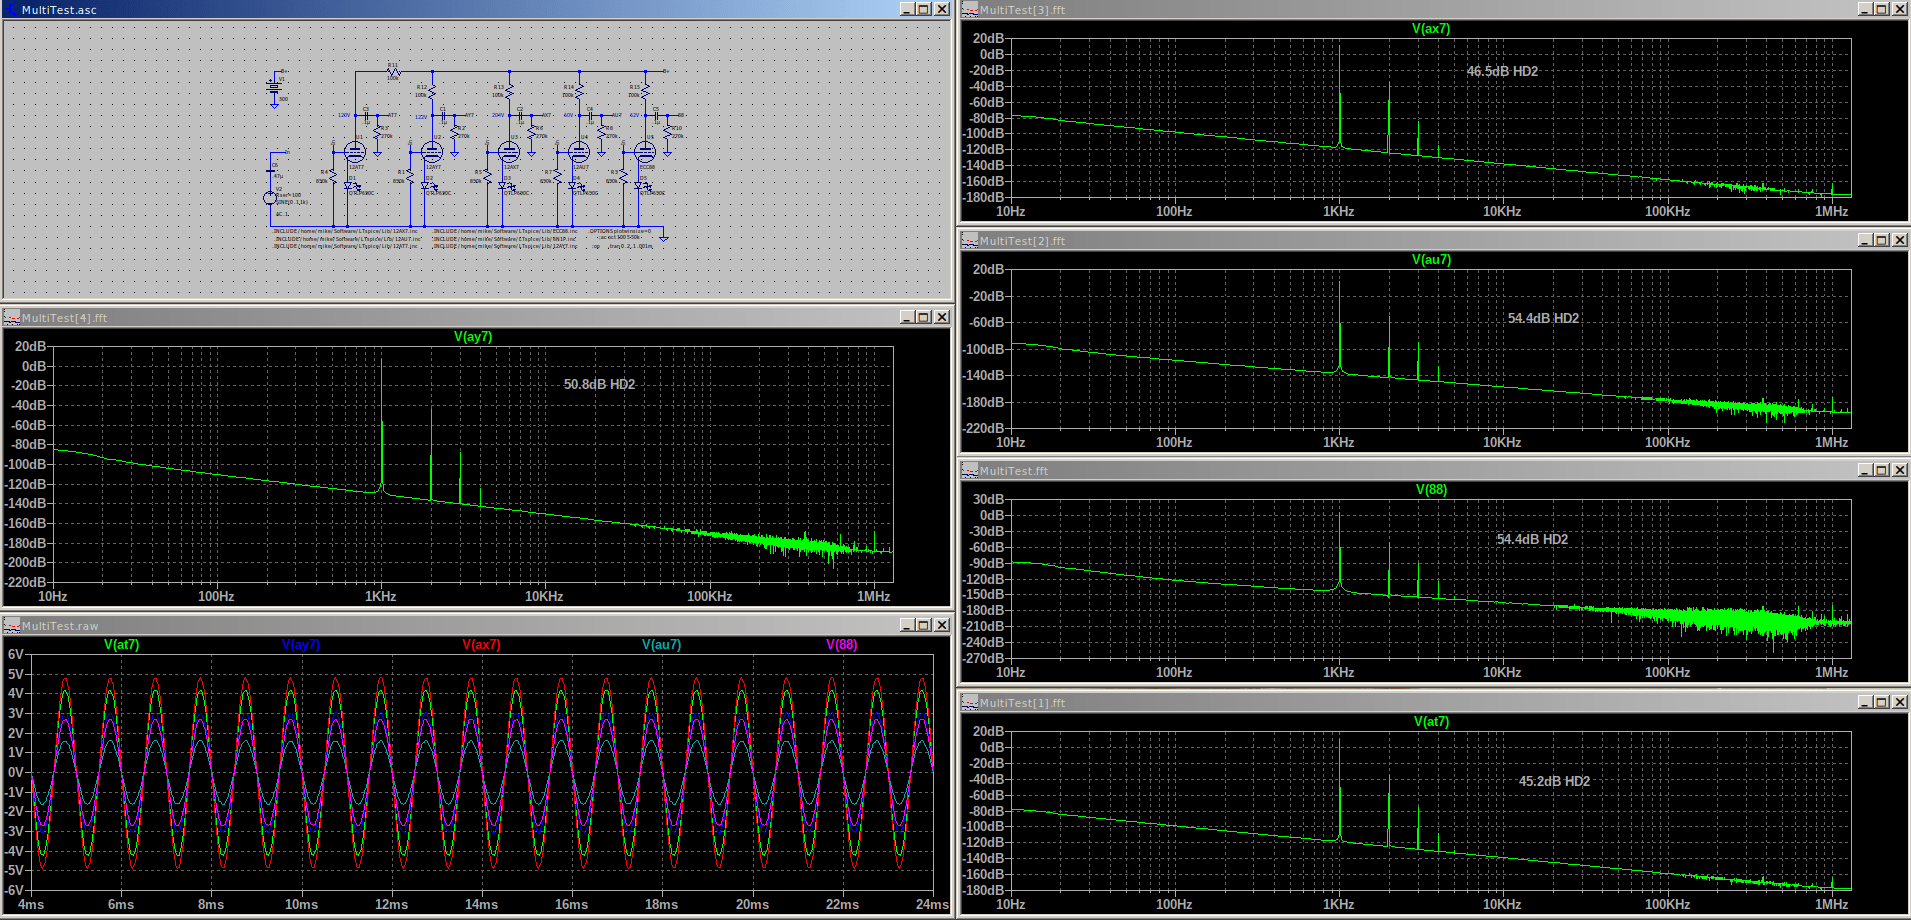Click red V(ax7) label in MultiTest.raw
The width and height of the screenshot is (1911, 920).
coord(481,645)
